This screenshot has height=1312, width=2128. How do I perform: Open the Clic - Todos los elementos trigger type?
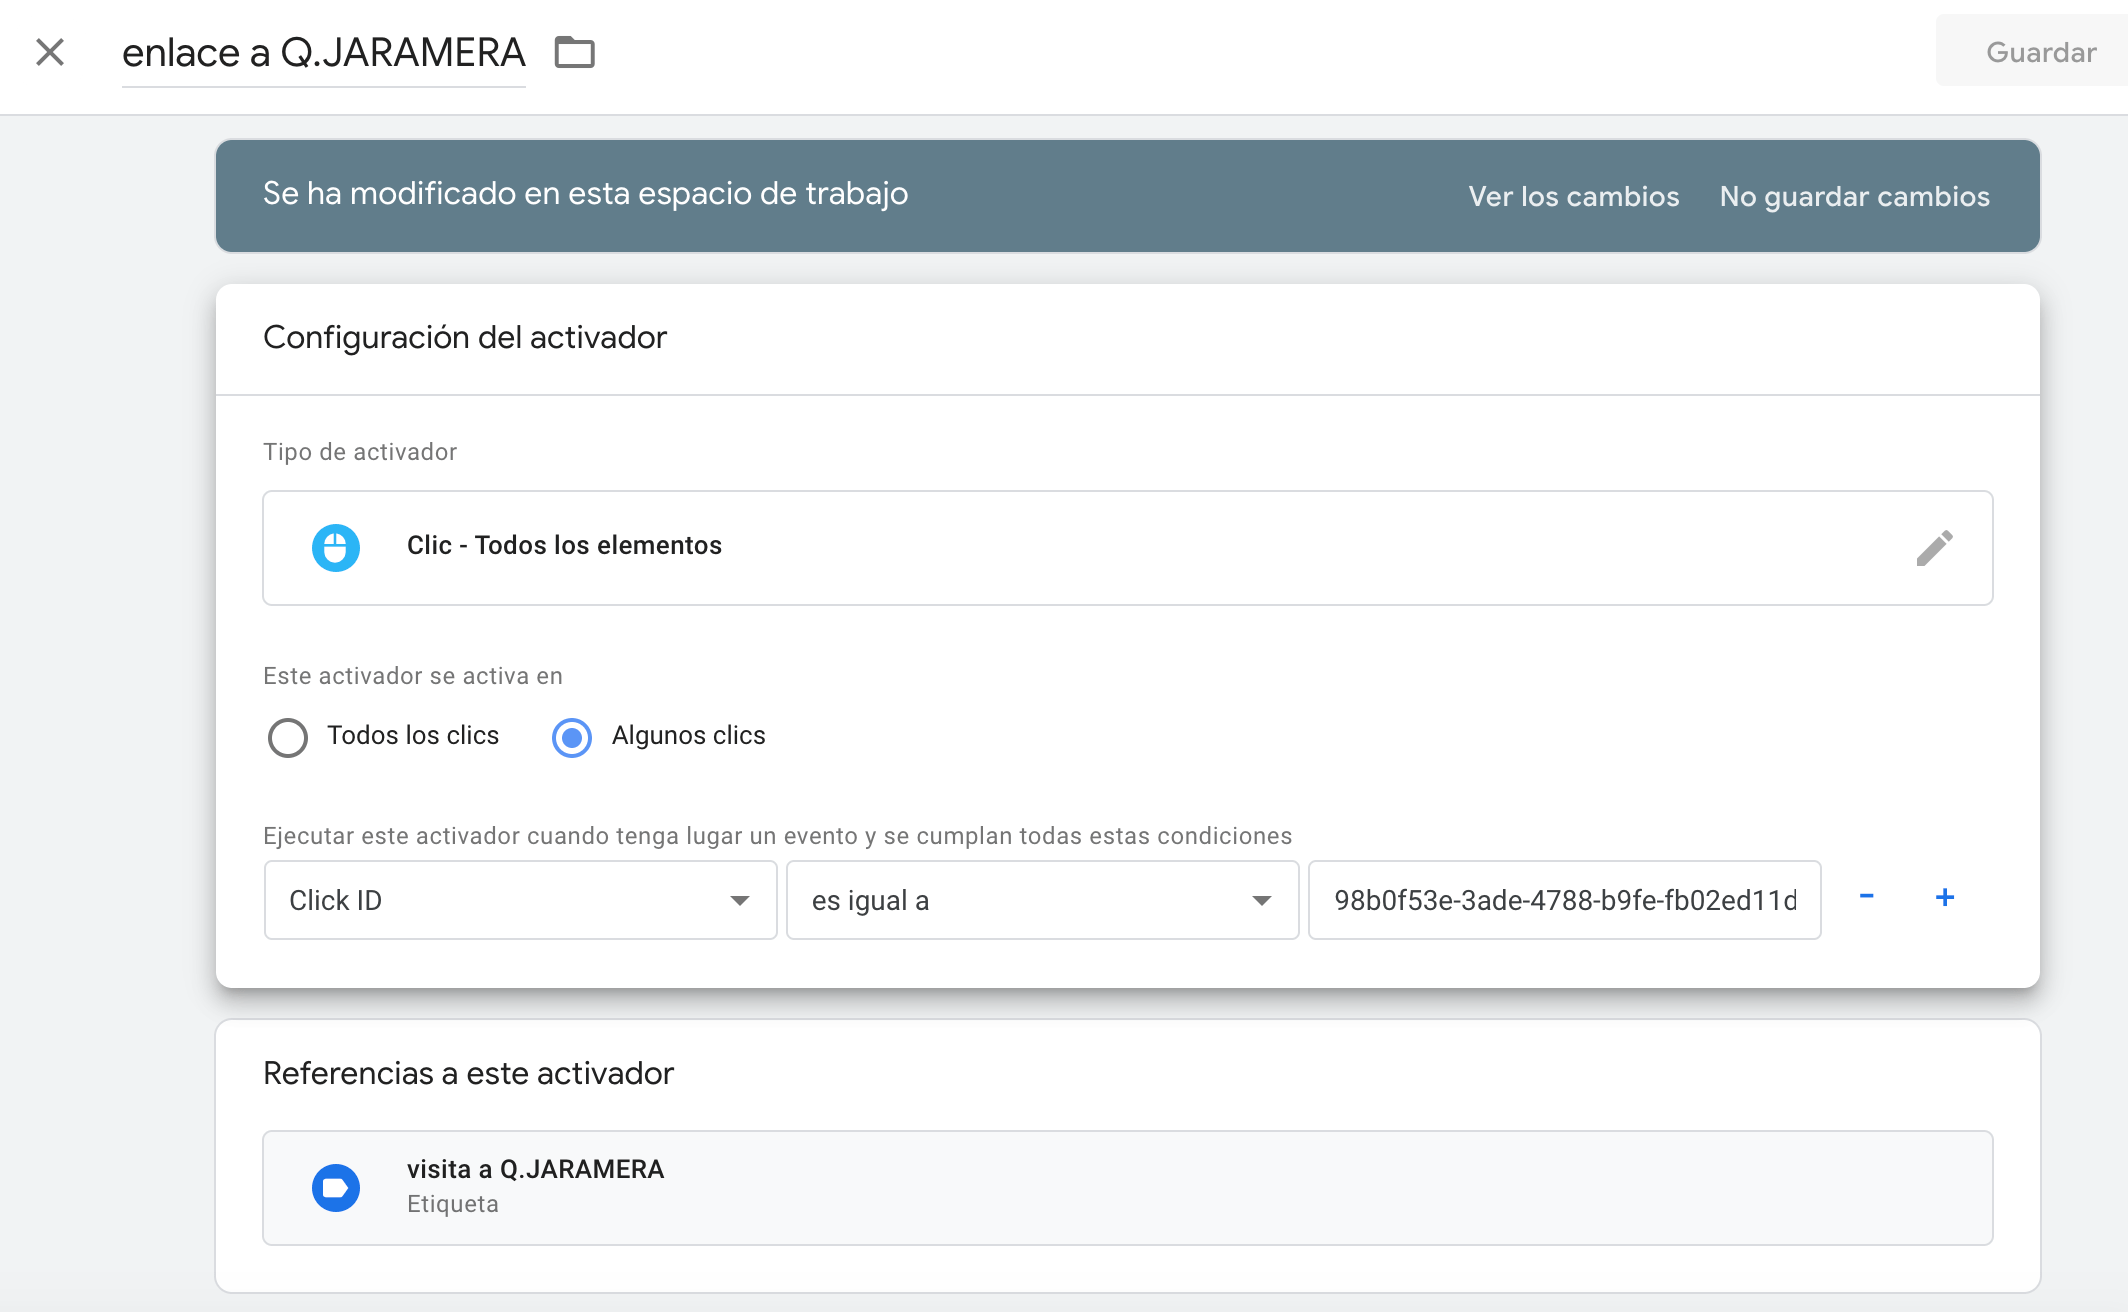click(1128, 548)
